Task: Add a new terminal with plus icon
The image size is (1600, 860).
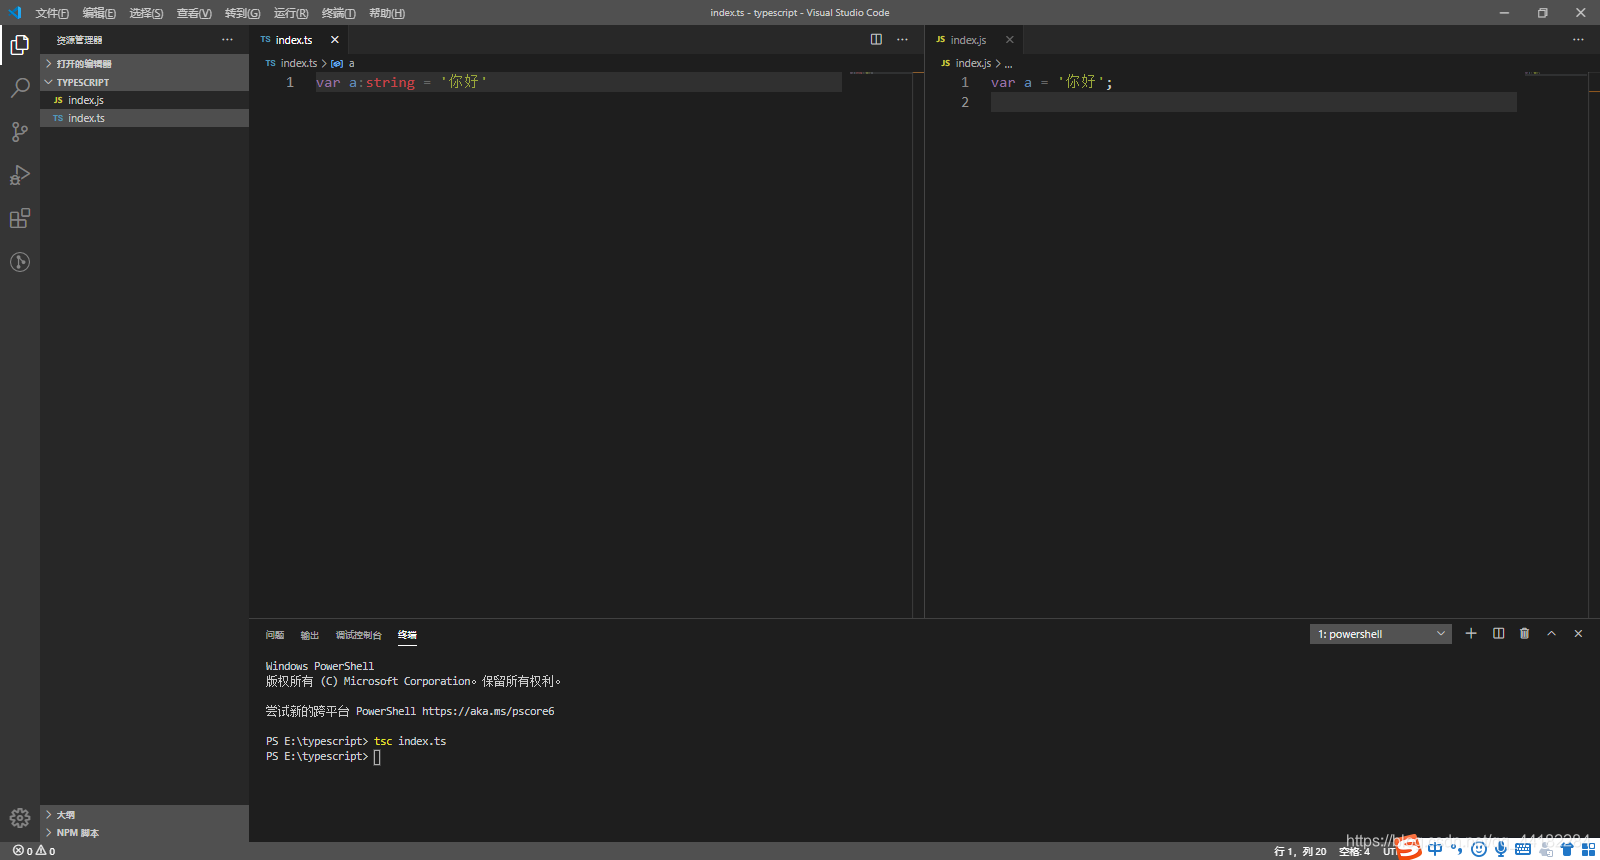Action: (1471, 633)
